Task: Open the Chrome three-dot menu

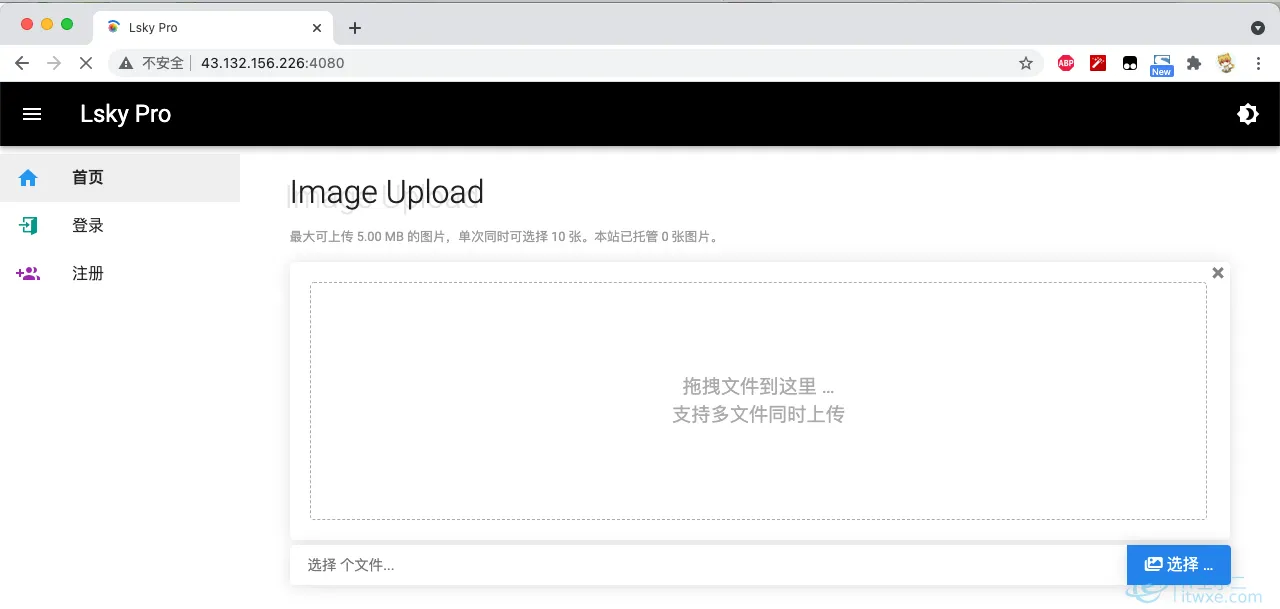Action: tap(1258, 62)
